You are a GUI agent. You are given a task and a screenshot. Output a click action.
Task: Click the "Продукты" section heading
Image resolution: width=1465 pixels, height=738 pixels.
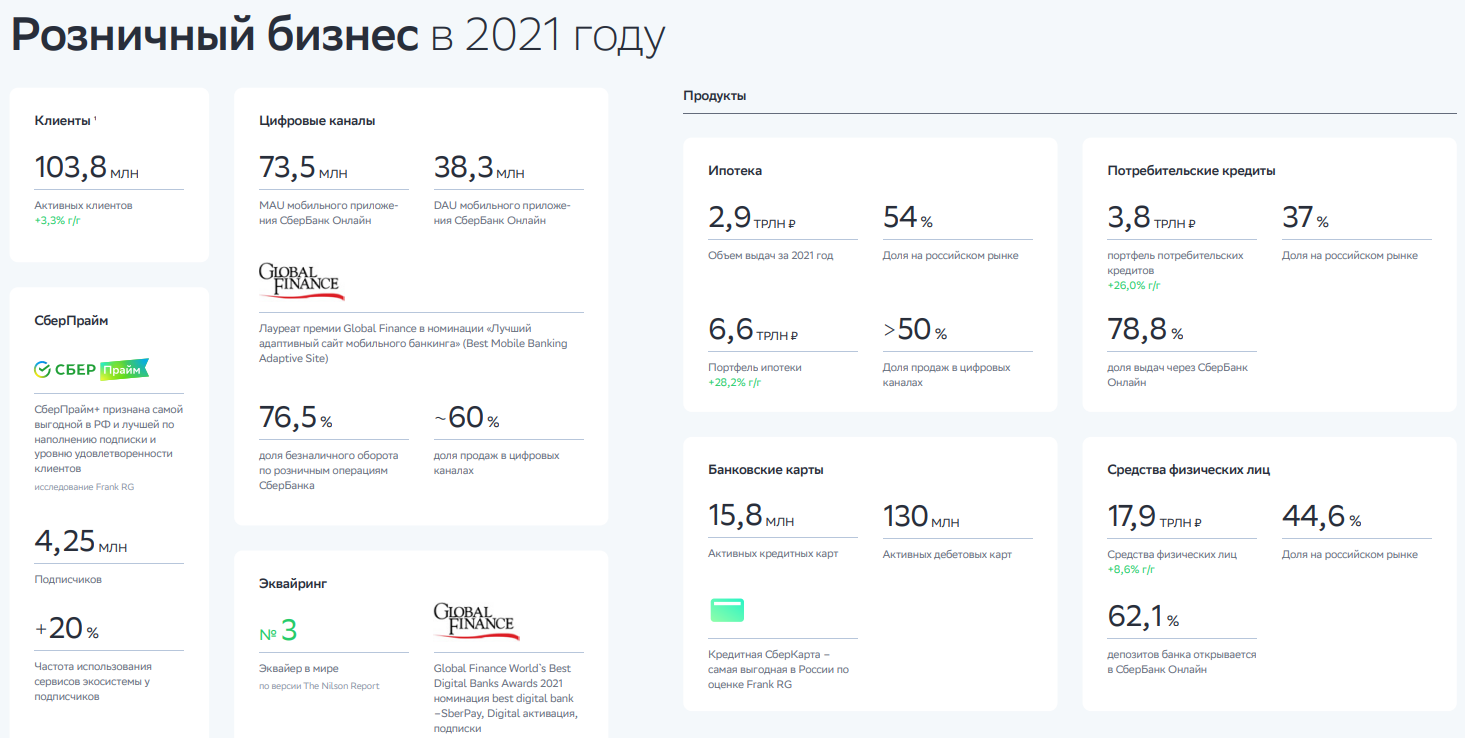tap(715, 96)
